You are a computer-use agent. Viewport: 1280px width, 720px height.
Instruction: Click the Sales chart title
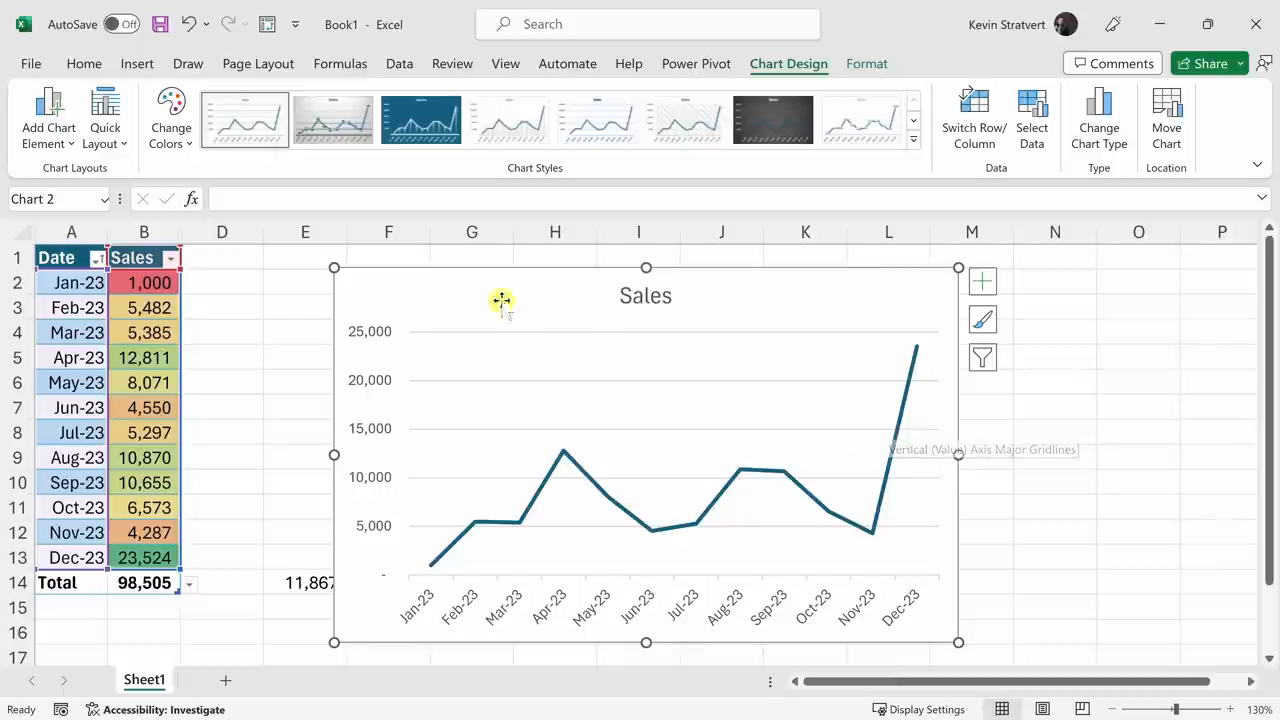click(645, 296)
